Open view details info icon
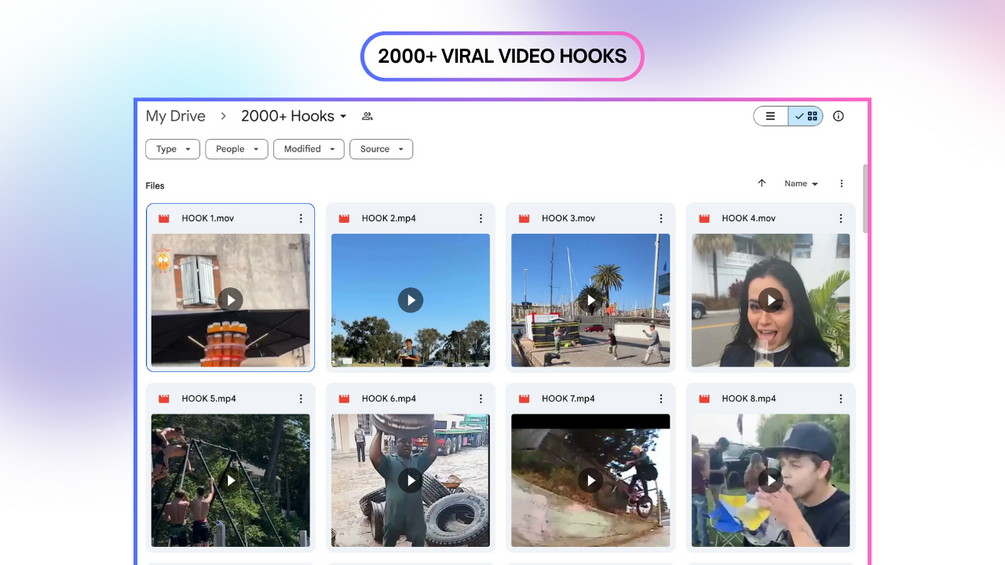The width and height of the screenshot is (1005, 565). point(838,116)
